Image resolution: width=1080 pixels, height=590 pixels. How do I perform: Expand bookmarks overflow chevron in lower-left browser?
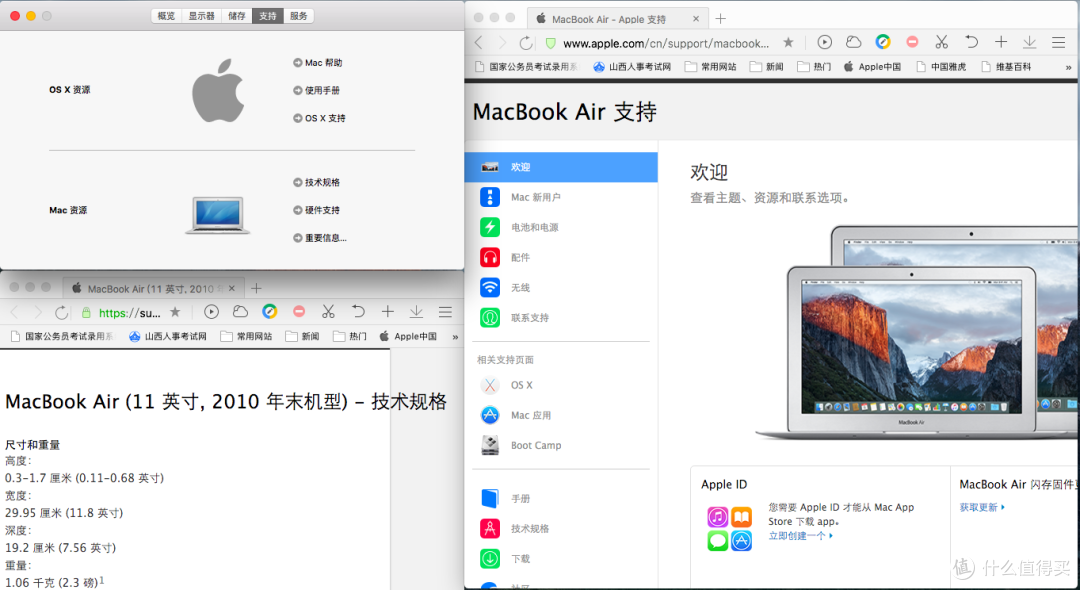pyautogui.click(x=455, y=337)
